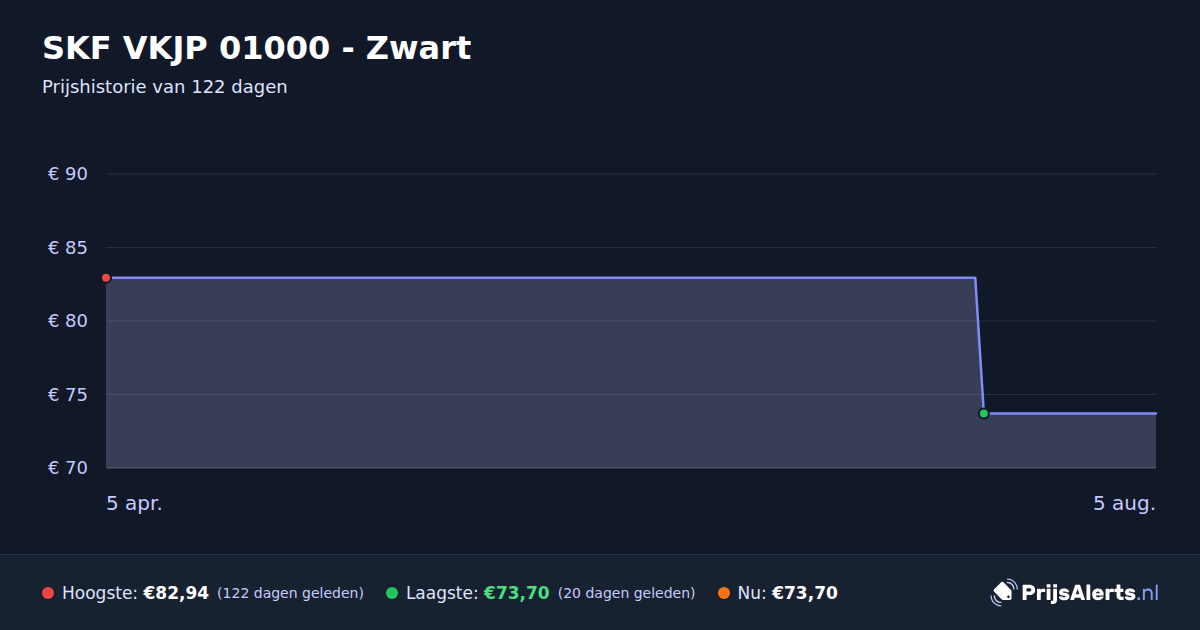Click the Prijshistorie van 122 dagen subtitle
Screen dimensions: 1200x630
tap(165, 87)
